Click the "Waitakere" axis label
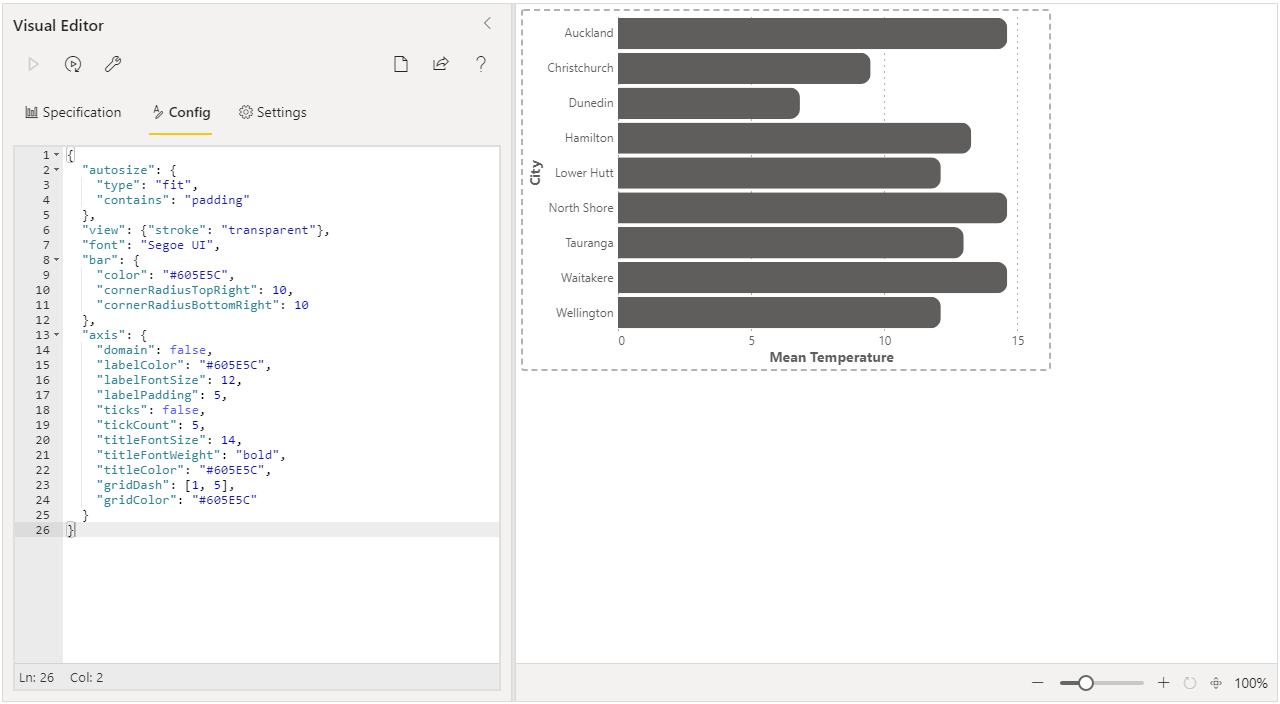This screenshot has width=1280, height=704. (588, 278)
